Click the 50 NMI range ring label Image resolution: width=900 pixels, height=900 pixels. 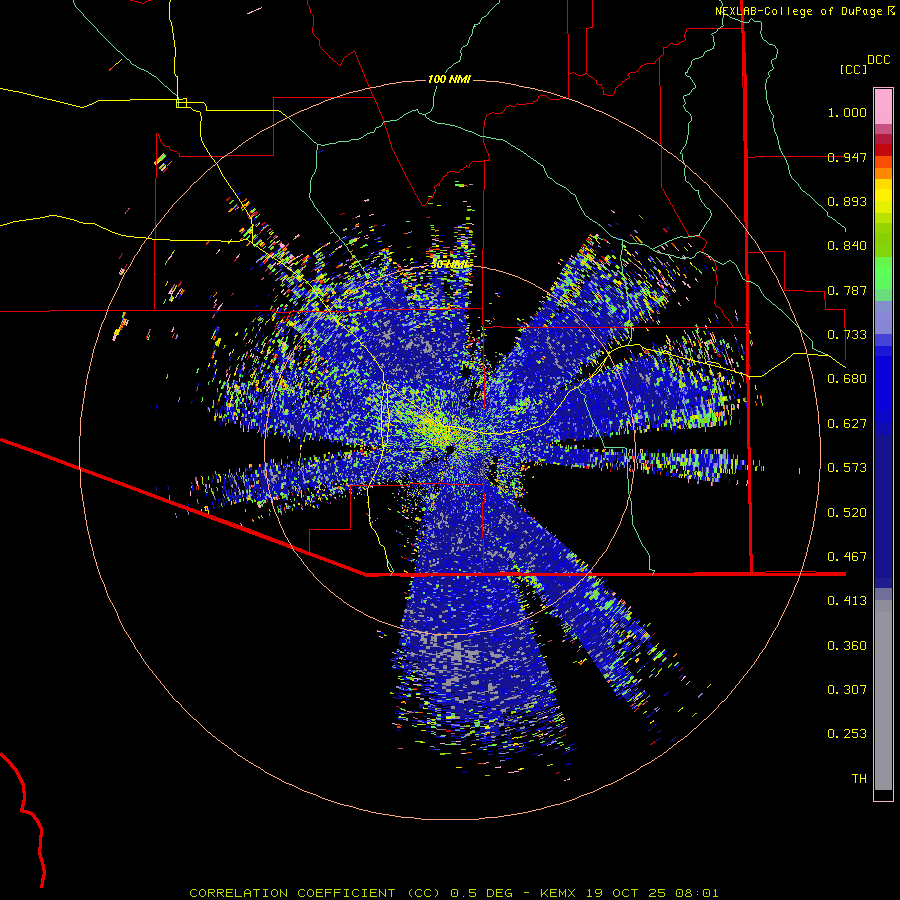pyautogui.click(x=449, y=265)
